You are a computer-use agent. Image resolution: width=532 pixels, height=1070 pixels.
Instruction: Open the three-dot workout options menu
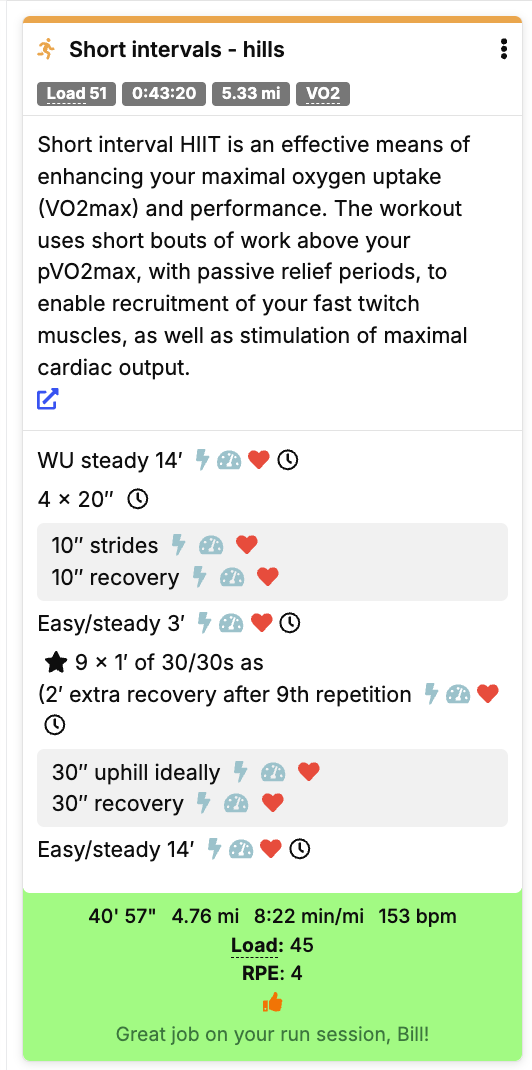click(503, 49)
